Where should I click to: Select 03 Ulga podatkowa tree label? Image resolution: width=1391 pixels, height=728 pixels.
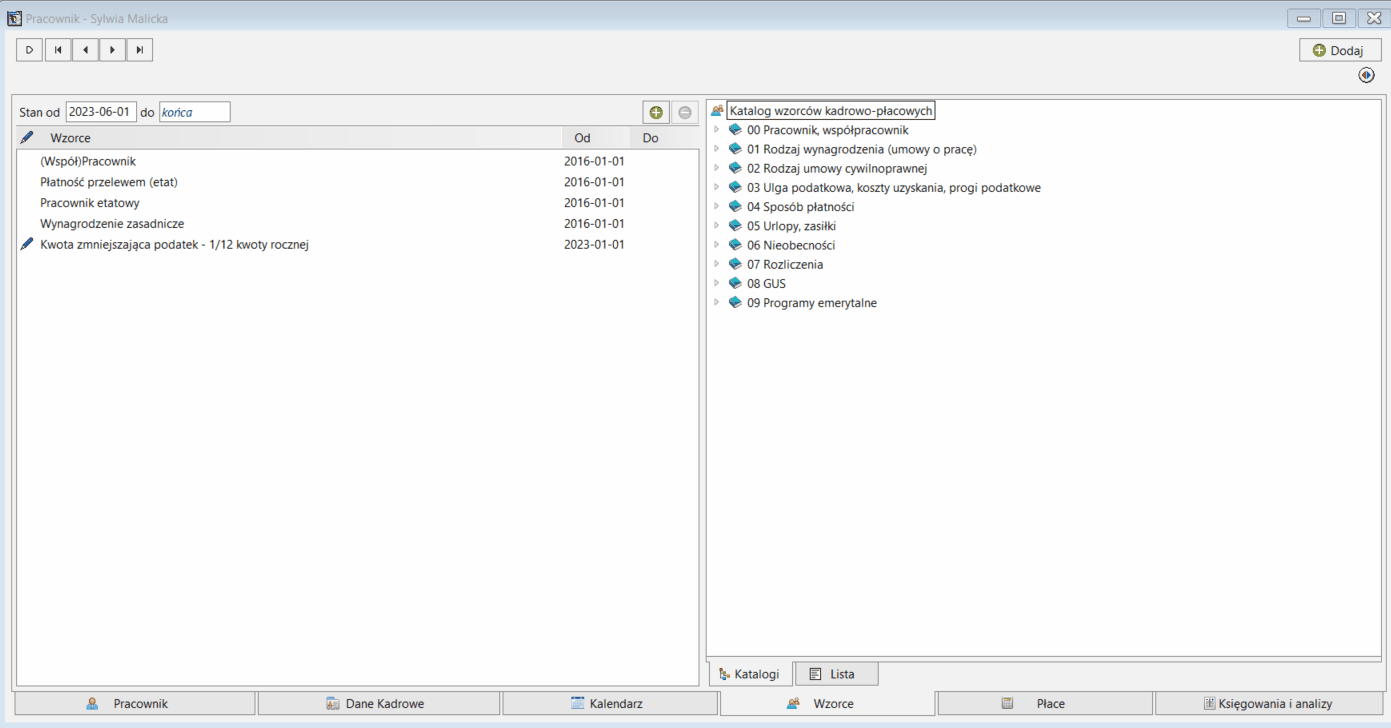(894, 188)
